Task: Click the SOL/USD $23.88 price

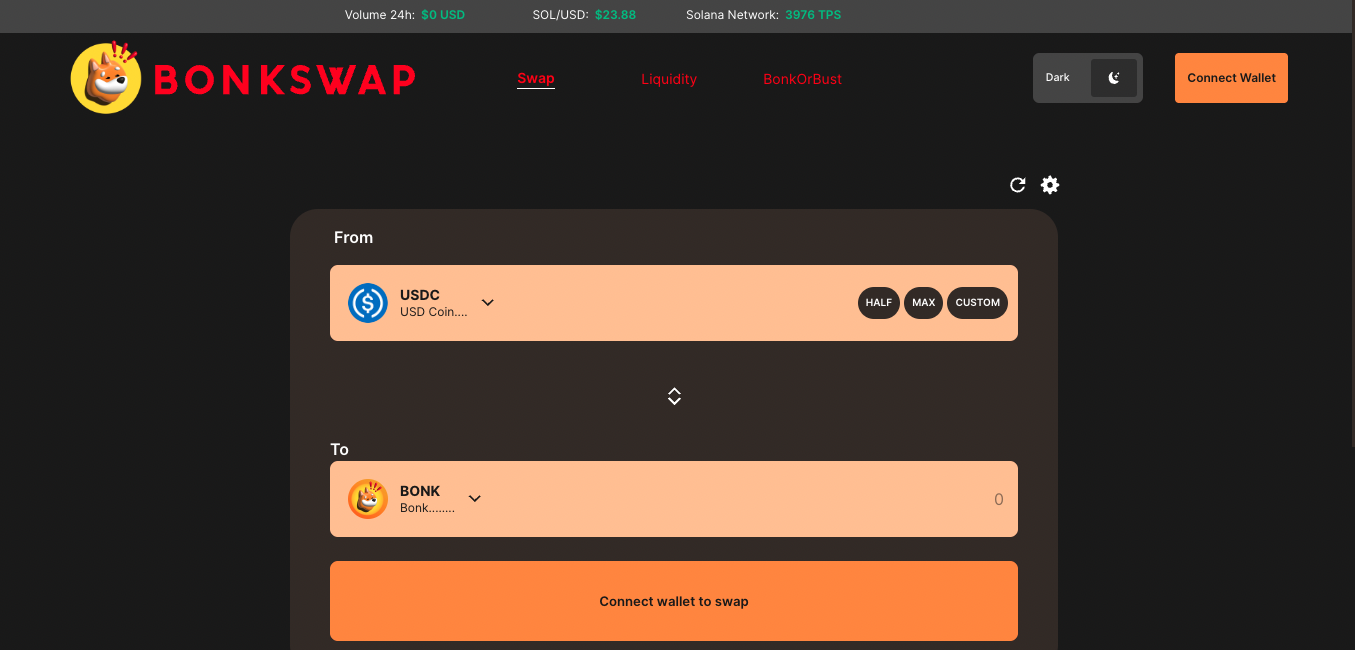Action: pyautogui.click(x=615, y=15)
